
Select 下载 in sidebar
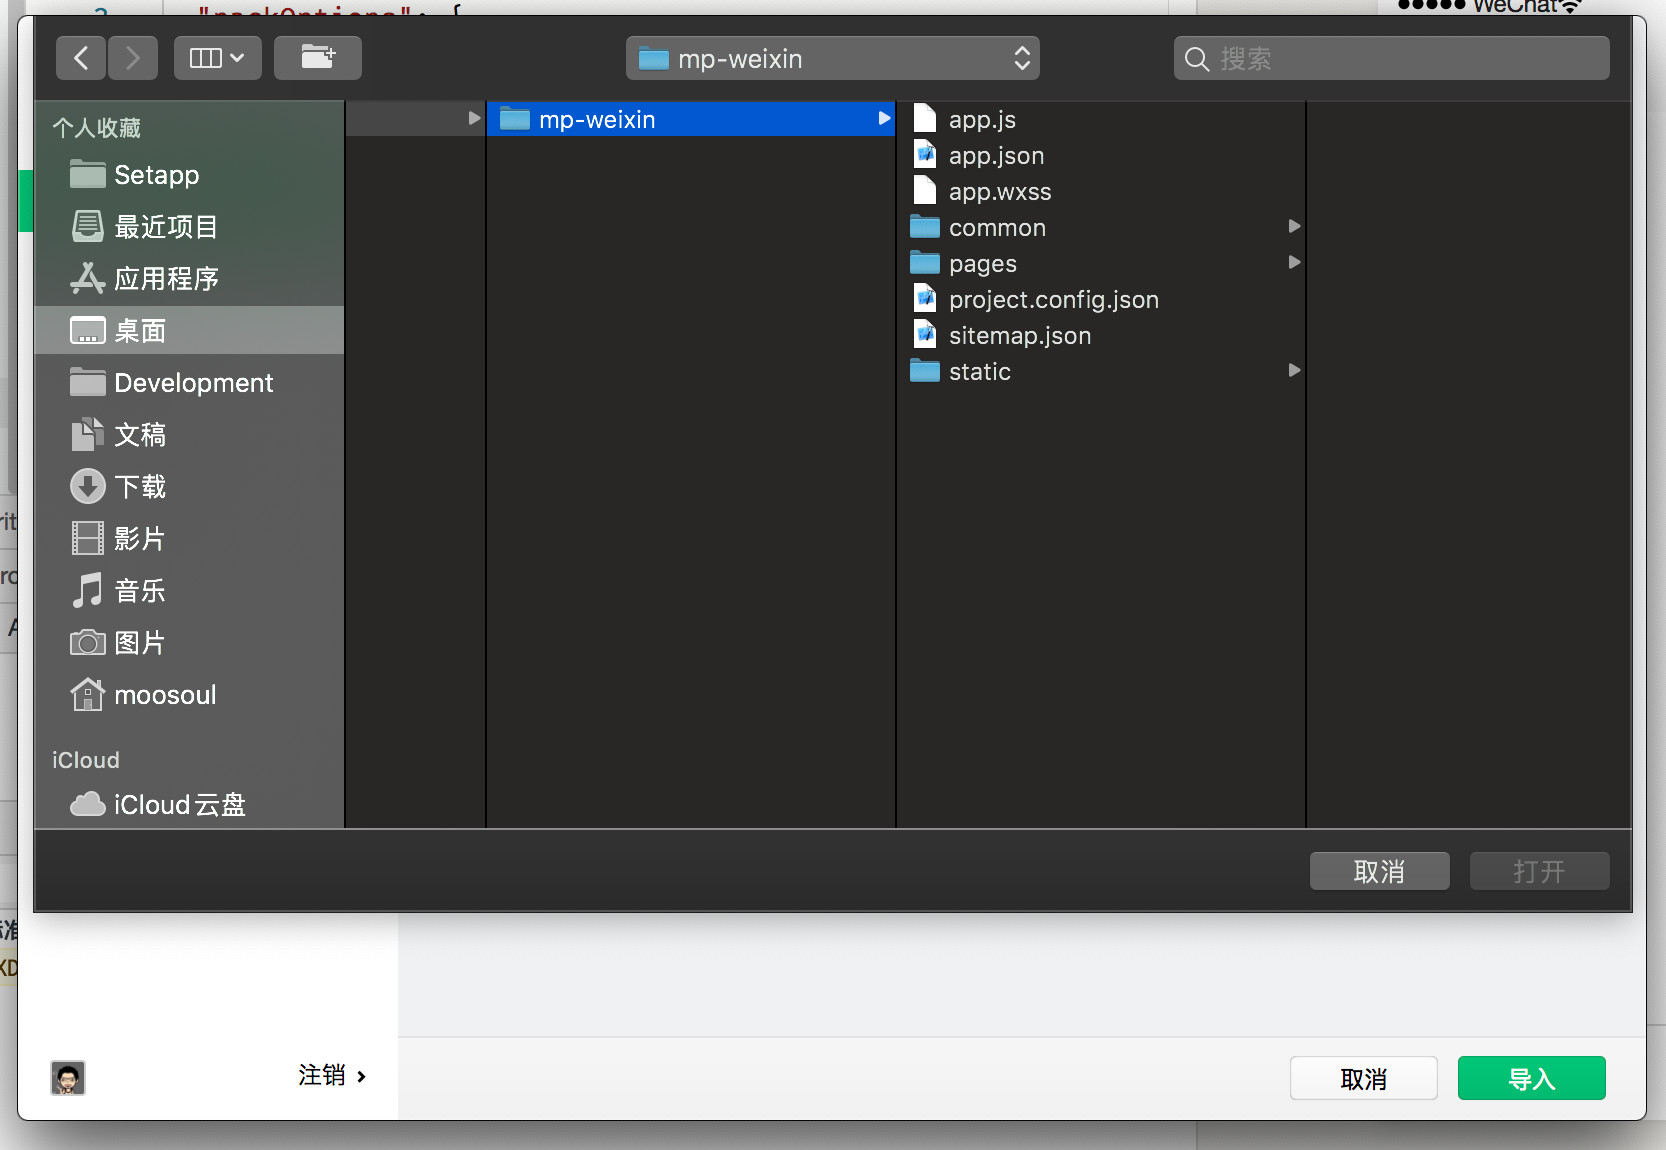click(189, 487)
